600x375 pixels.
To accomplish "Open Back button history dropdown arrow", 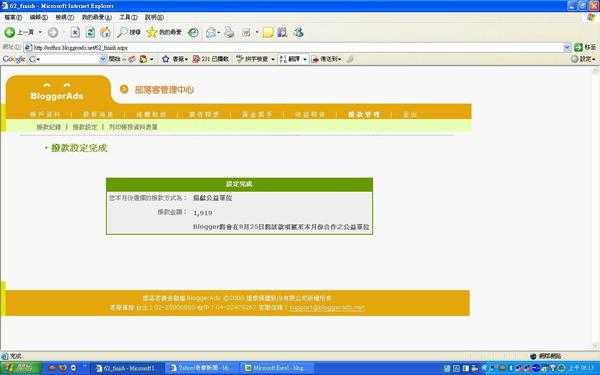I will point(40,33).
